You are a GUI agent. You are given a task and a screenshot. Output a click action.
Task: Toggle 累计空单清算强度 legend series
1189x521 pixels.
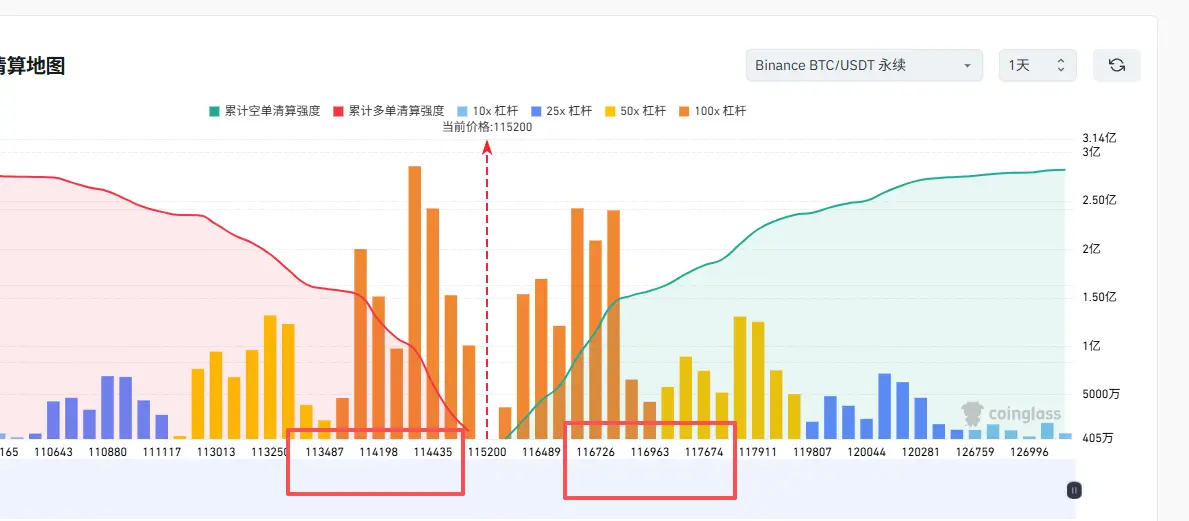click(265, 111)
